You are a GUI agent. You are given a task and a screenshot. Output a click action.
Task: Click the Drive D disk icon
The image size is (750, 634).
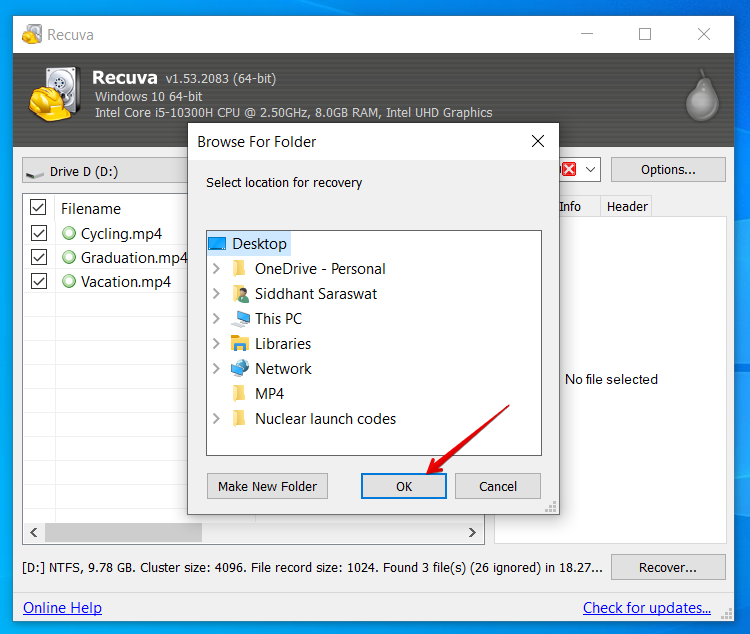pos(35,174)
